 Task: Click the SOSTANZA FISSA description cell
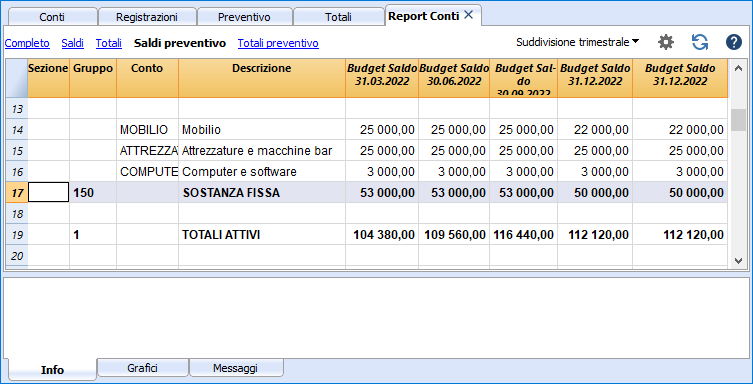click(x=262, y=193)
